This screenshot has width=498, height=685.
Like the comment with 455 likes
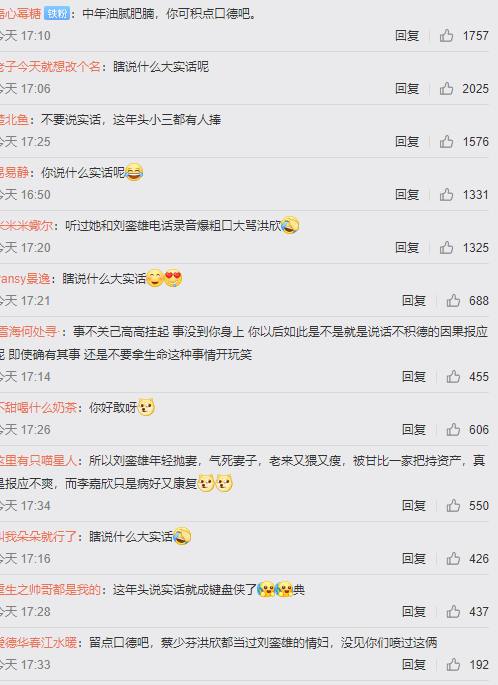[453, 377]
